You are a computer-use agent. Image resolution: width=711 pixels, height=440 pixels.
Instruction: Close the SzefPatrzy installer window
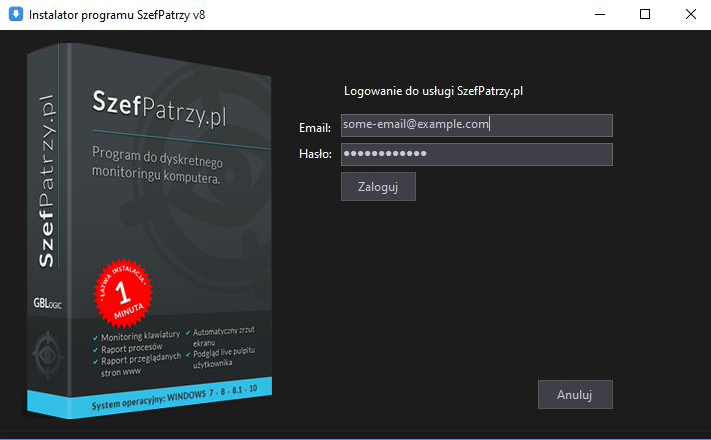[x=690, y=15]
